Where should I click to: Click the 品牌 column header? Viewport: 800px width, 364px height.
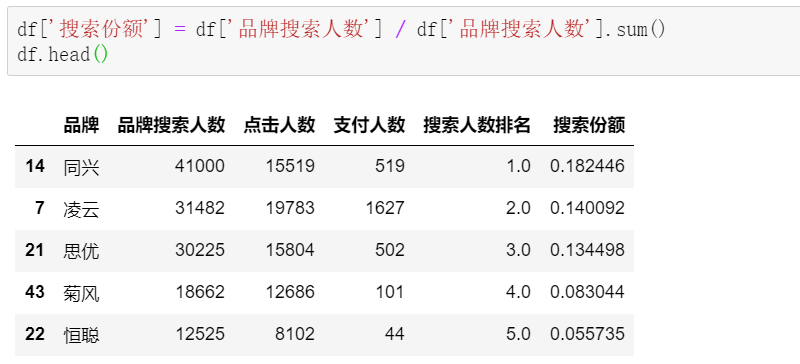click(x=81, y=125)
